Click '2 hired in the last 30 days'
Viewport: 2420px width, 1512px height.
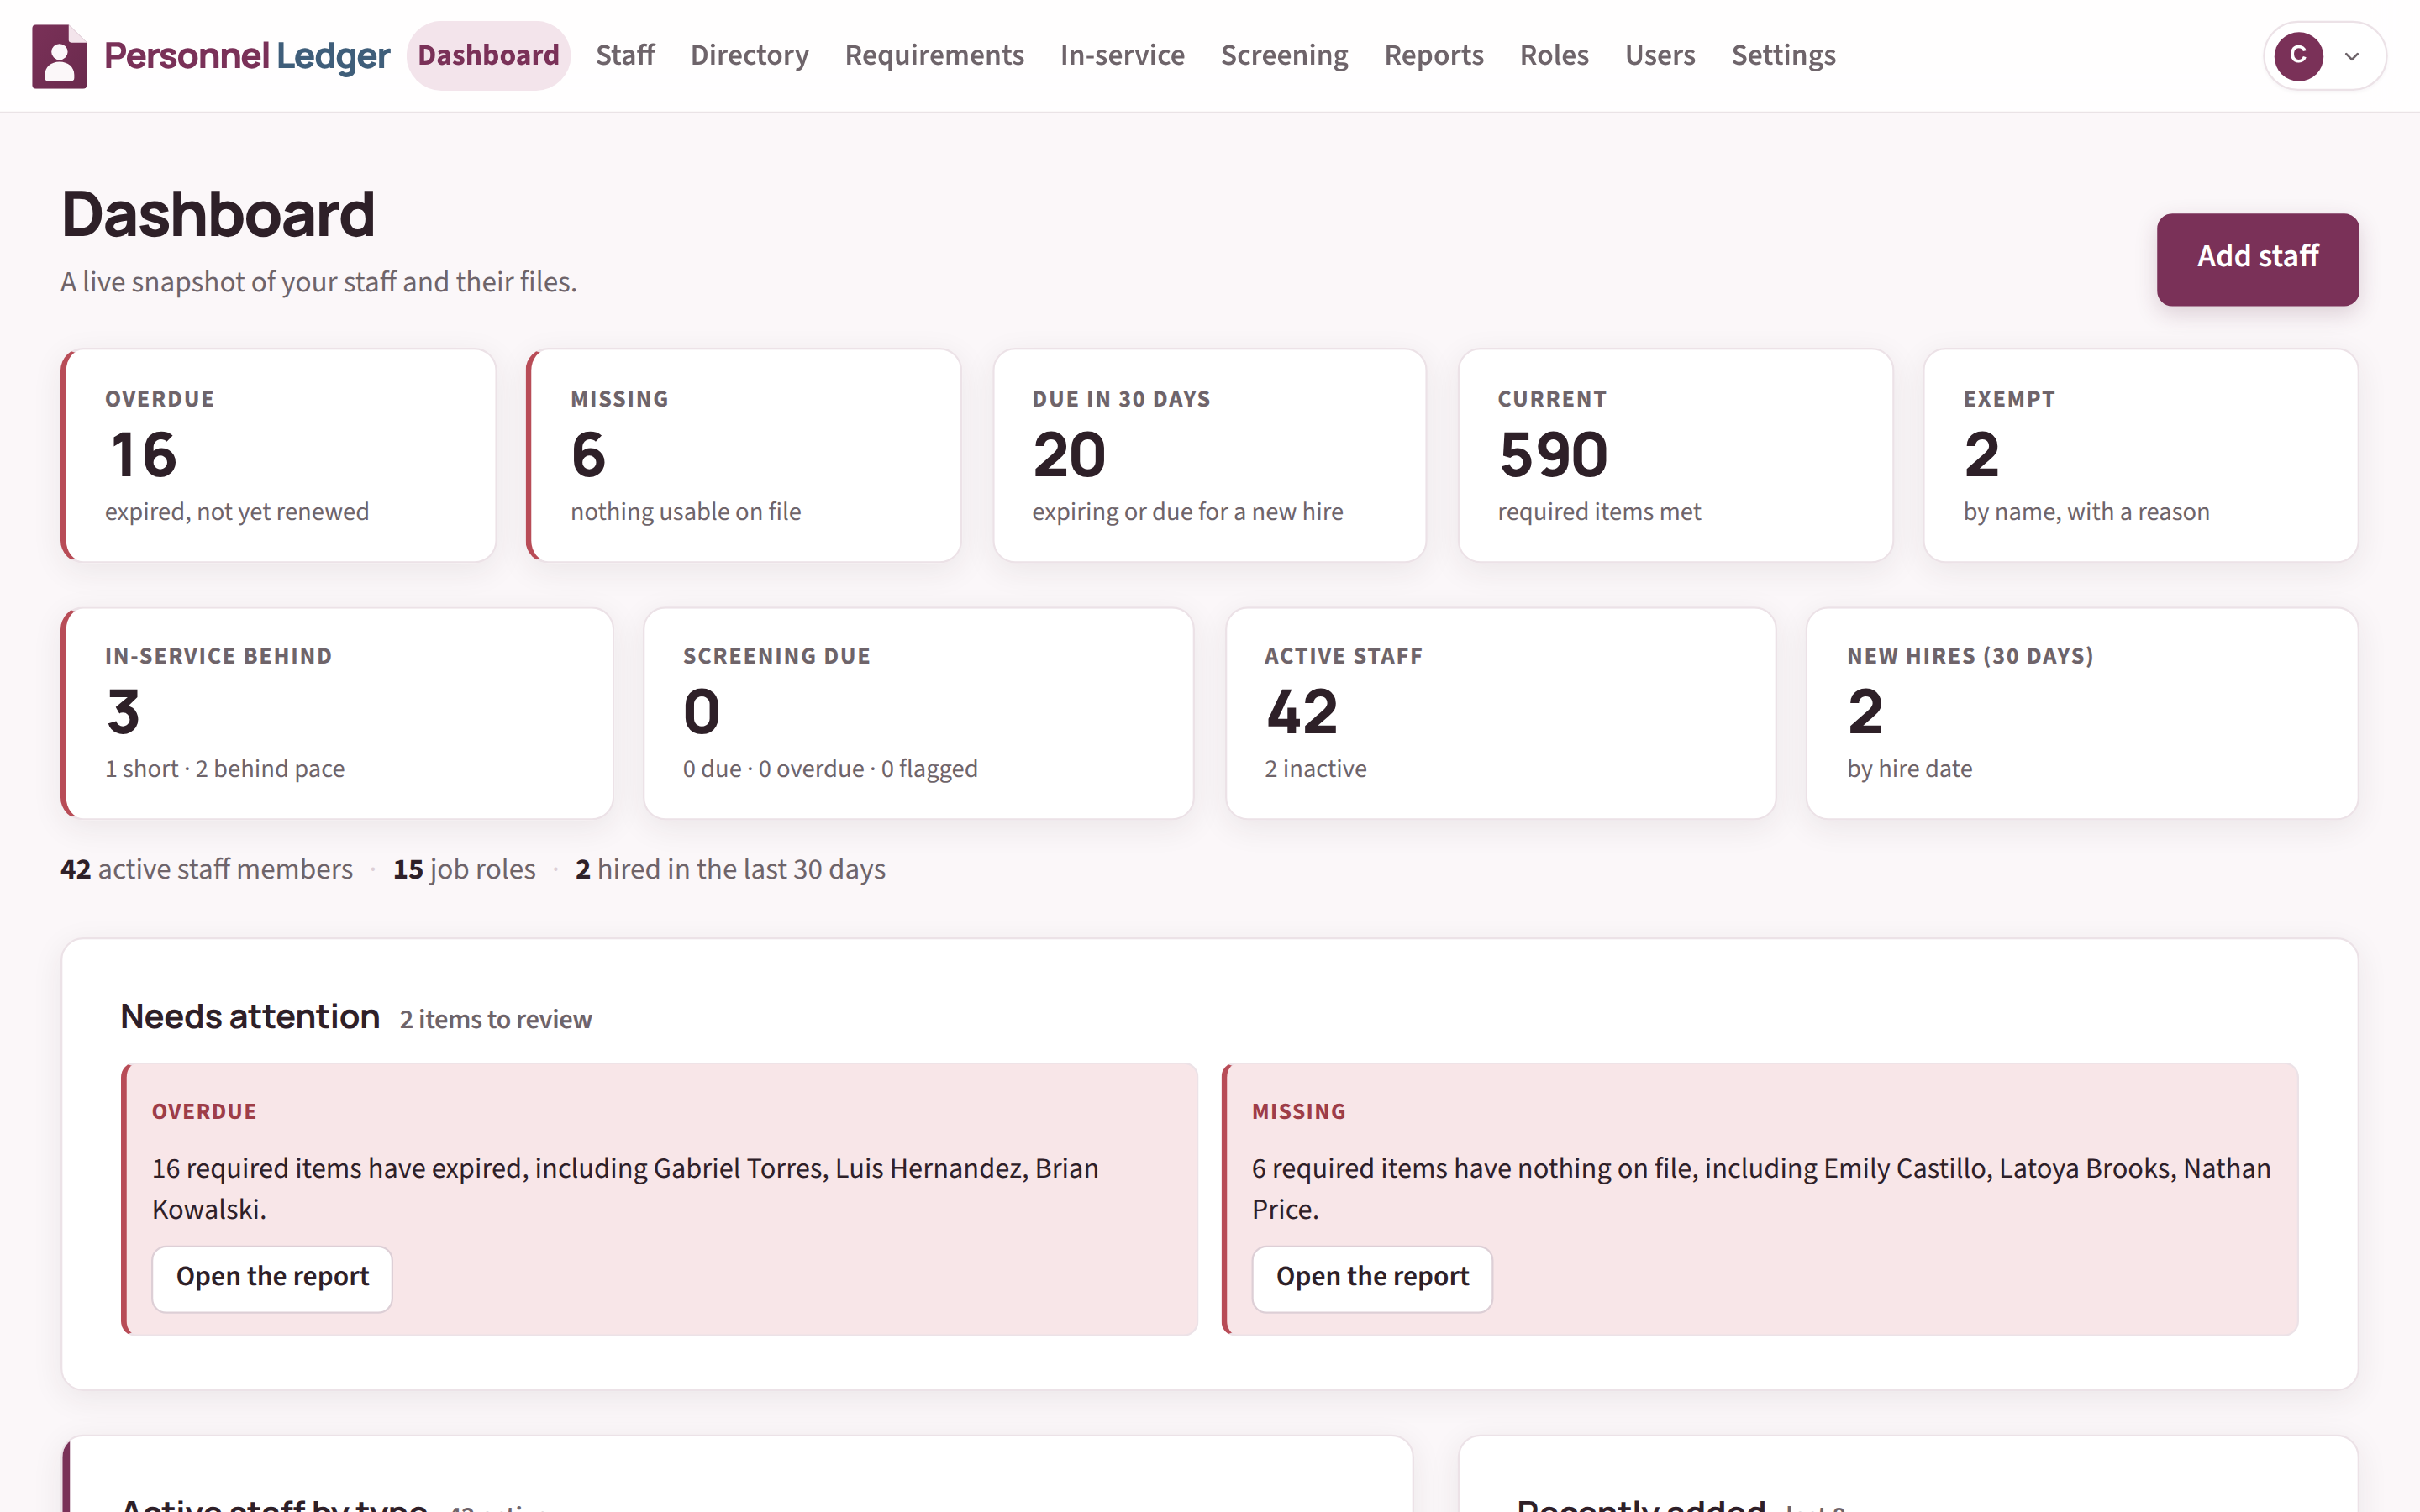(730, 869)
